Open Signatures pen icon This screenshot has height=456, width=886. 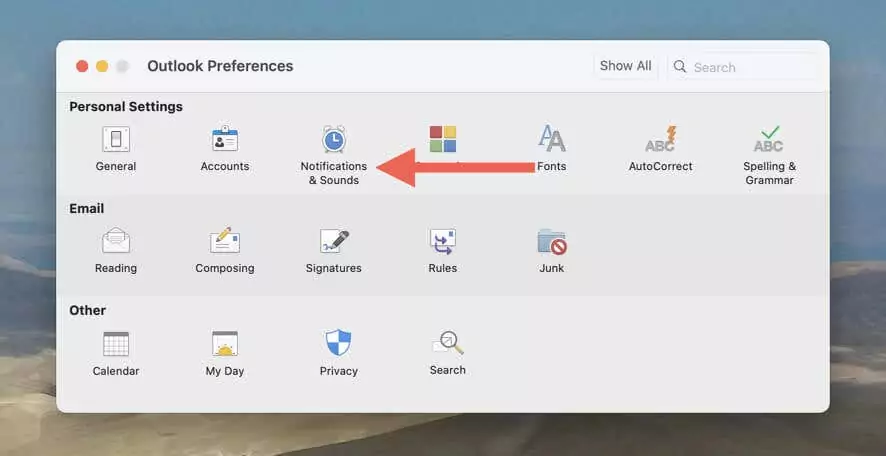[x=334, y=241]
